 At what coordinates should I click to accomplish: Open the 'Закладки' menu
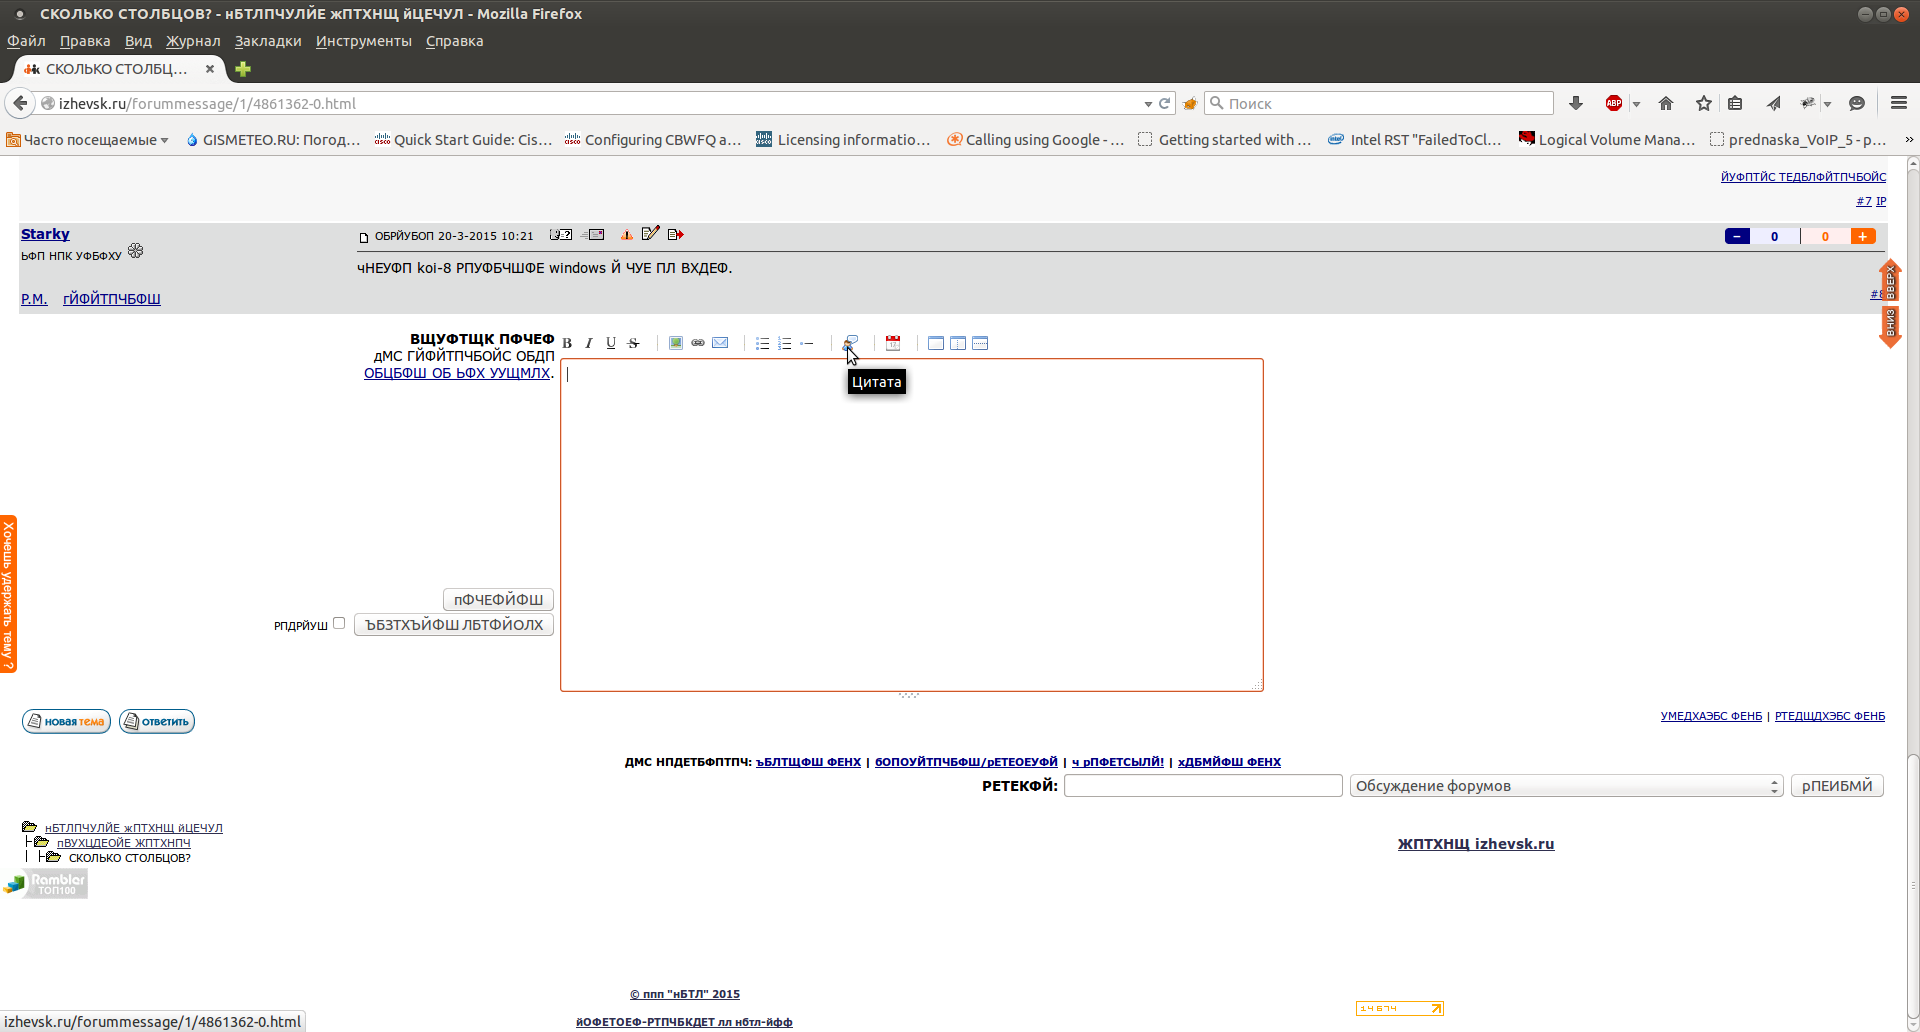pyautogui.click(x=268, y=41)
